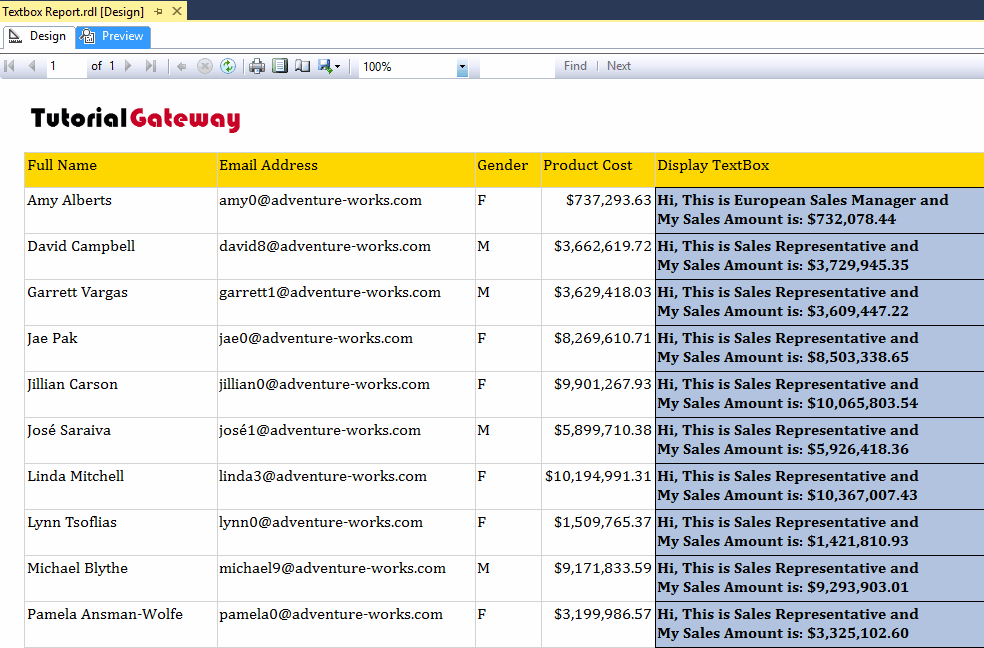Click textbox with sales amount $9,293,903.01
984x648 pixels.
click(x=820, y=578)
